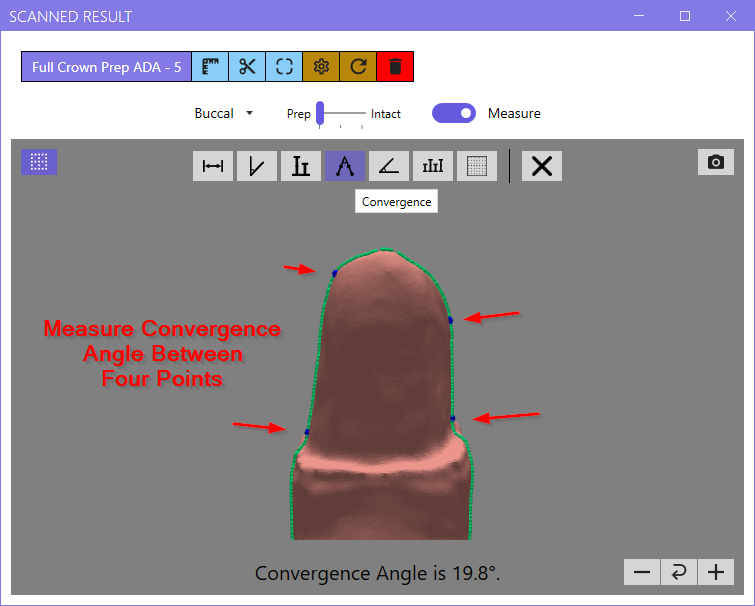Take a snapshot with the camera icon
The width and height of the screenshot is (755, 606).
coord(716,162)
